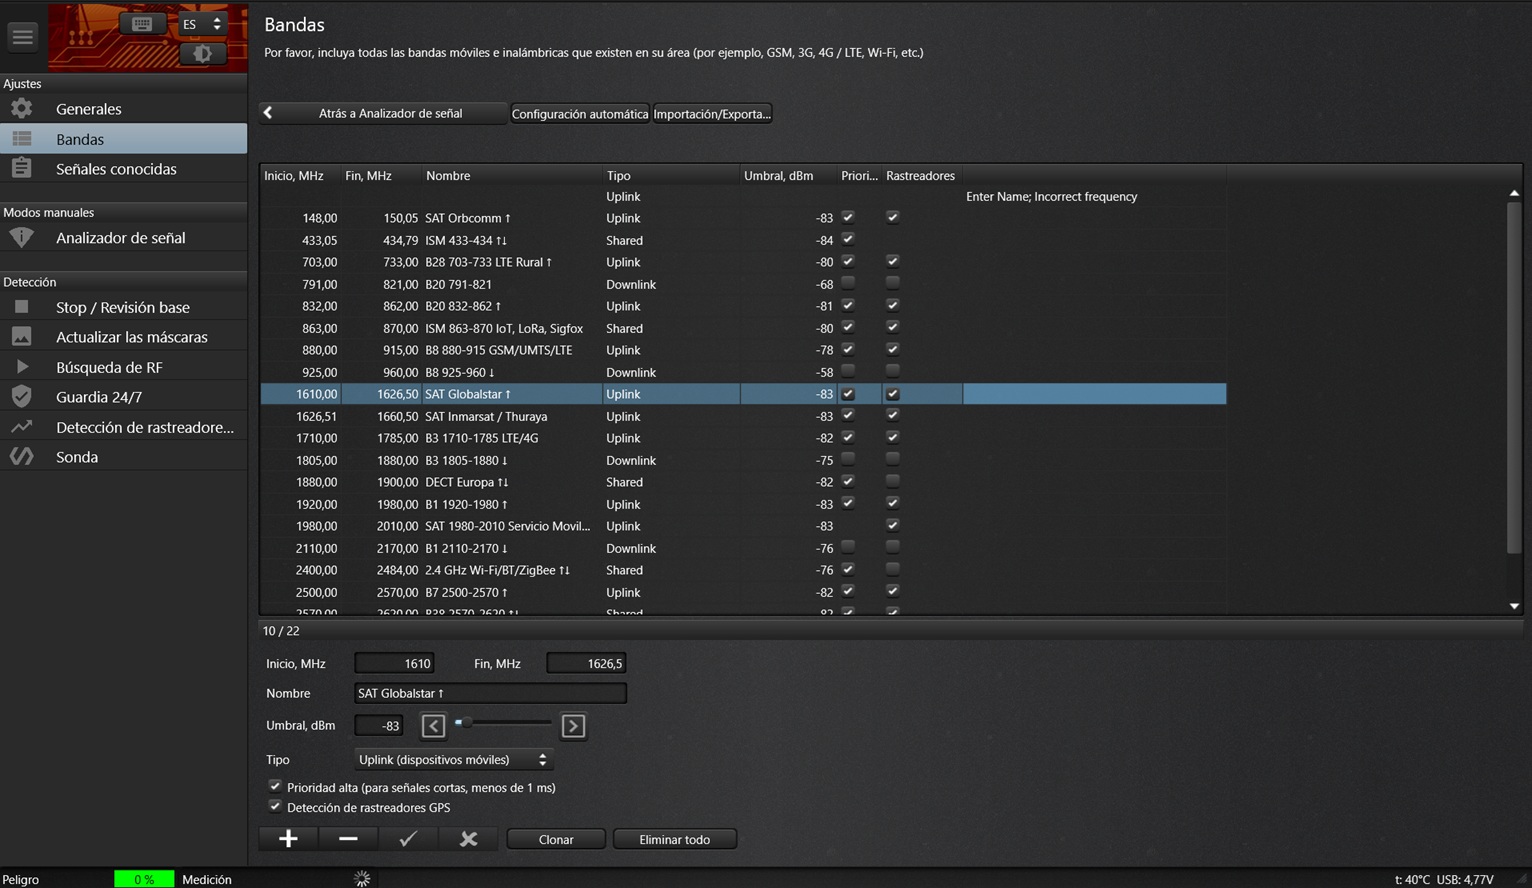
Task: Toggle trackers checkbox for B8 925-960 row
Action: click(x=892, y=371)
